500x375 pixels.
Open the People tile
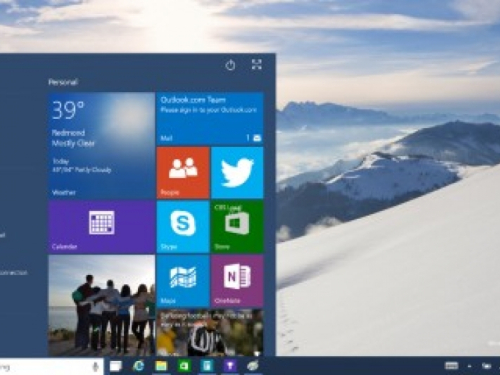click(x=183, y=173)
